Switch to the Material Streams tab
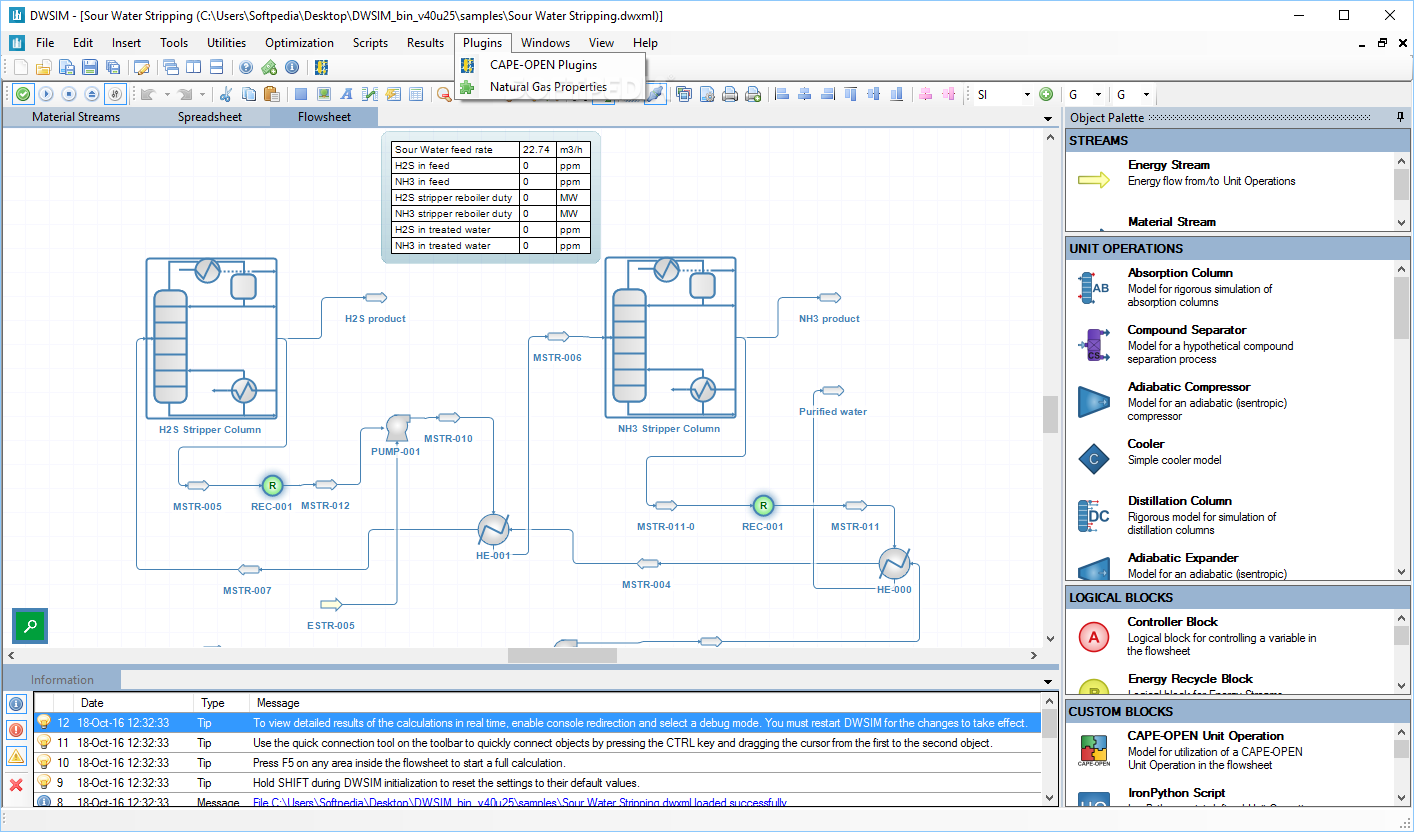This screenshot has width=1414, height=832. click(76, 117)
